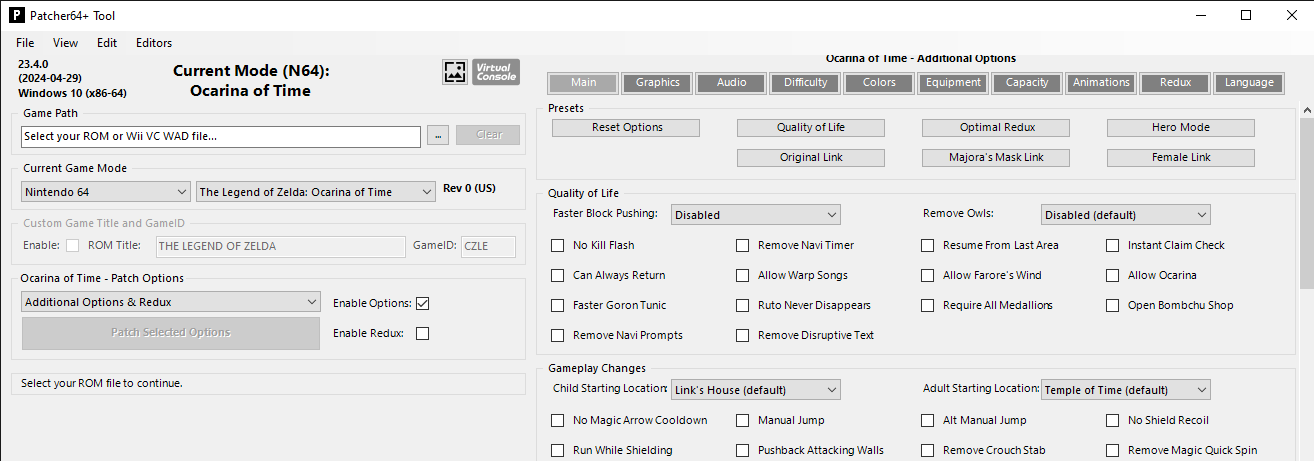The image size is (1314, 461).
Task: Select the Main options tab
Action: 584,83
